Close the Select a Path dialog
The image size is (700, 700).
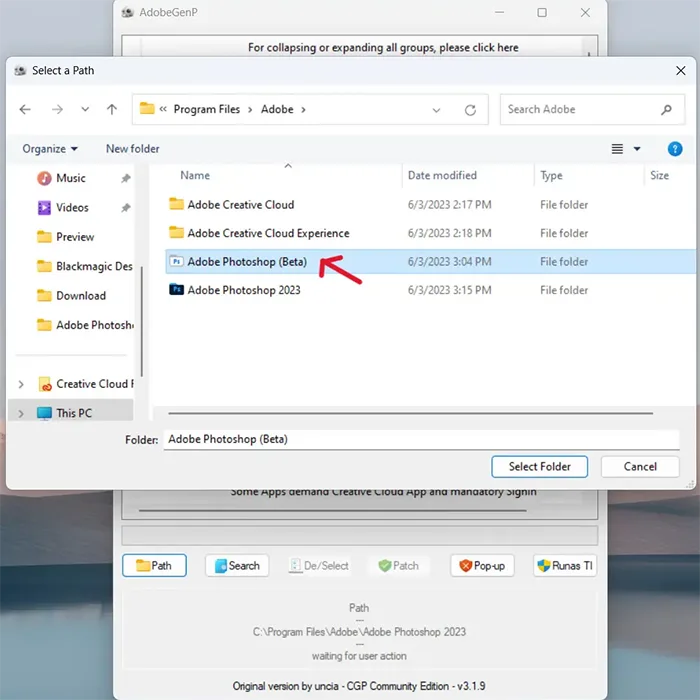pyautogui.click(x=680, y=71)
